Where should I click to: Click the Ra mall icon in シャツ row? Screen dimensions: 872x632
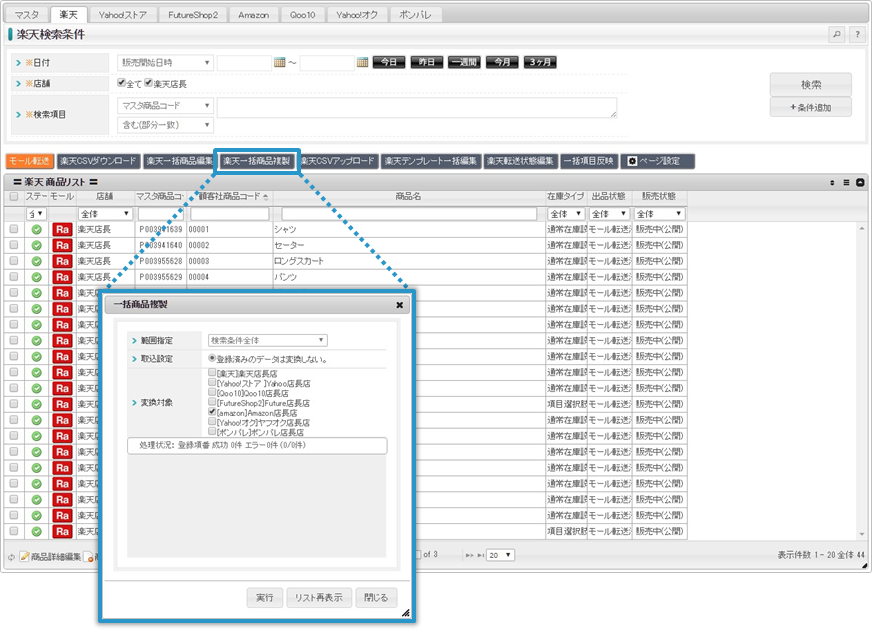(x=62, y=229)
